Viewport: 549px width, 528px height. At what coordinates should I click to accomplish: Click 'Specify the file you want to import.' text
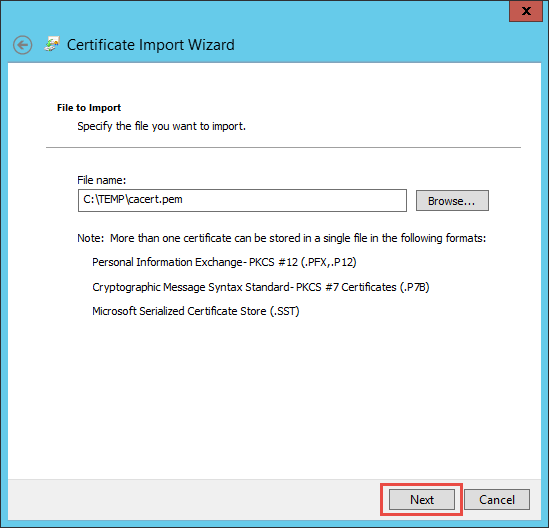pos(161,126)
